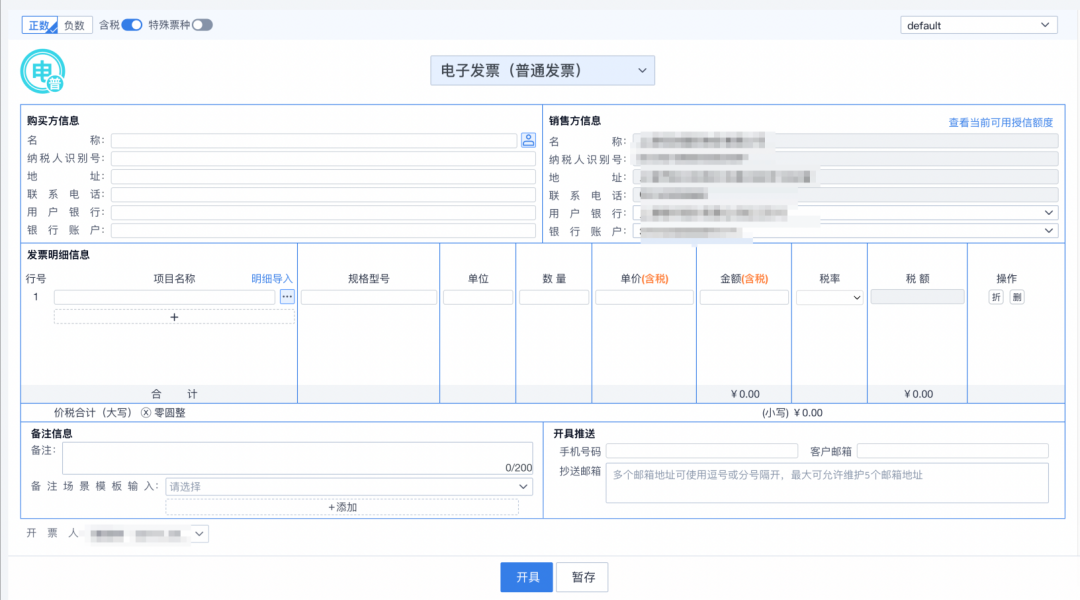Click the 0/200 remark character counter

[519, 468]
